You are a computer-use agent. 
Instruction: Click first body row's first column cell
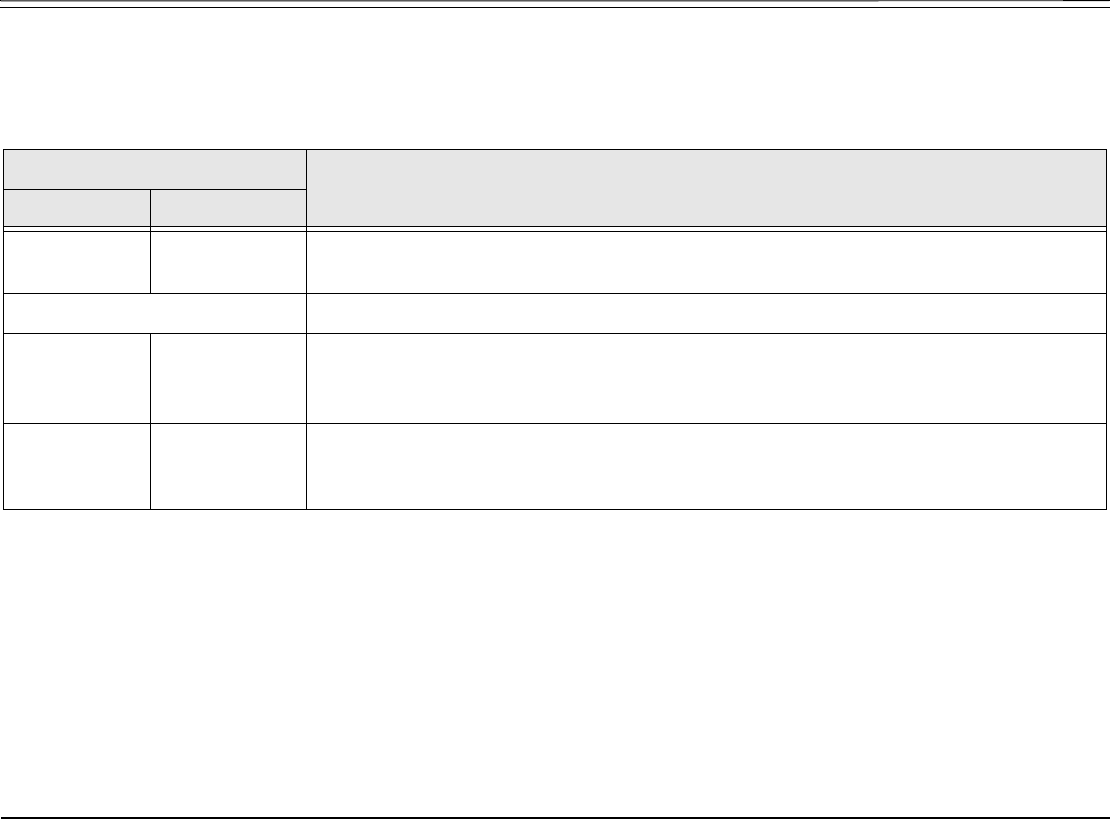(x=77, y=262)
